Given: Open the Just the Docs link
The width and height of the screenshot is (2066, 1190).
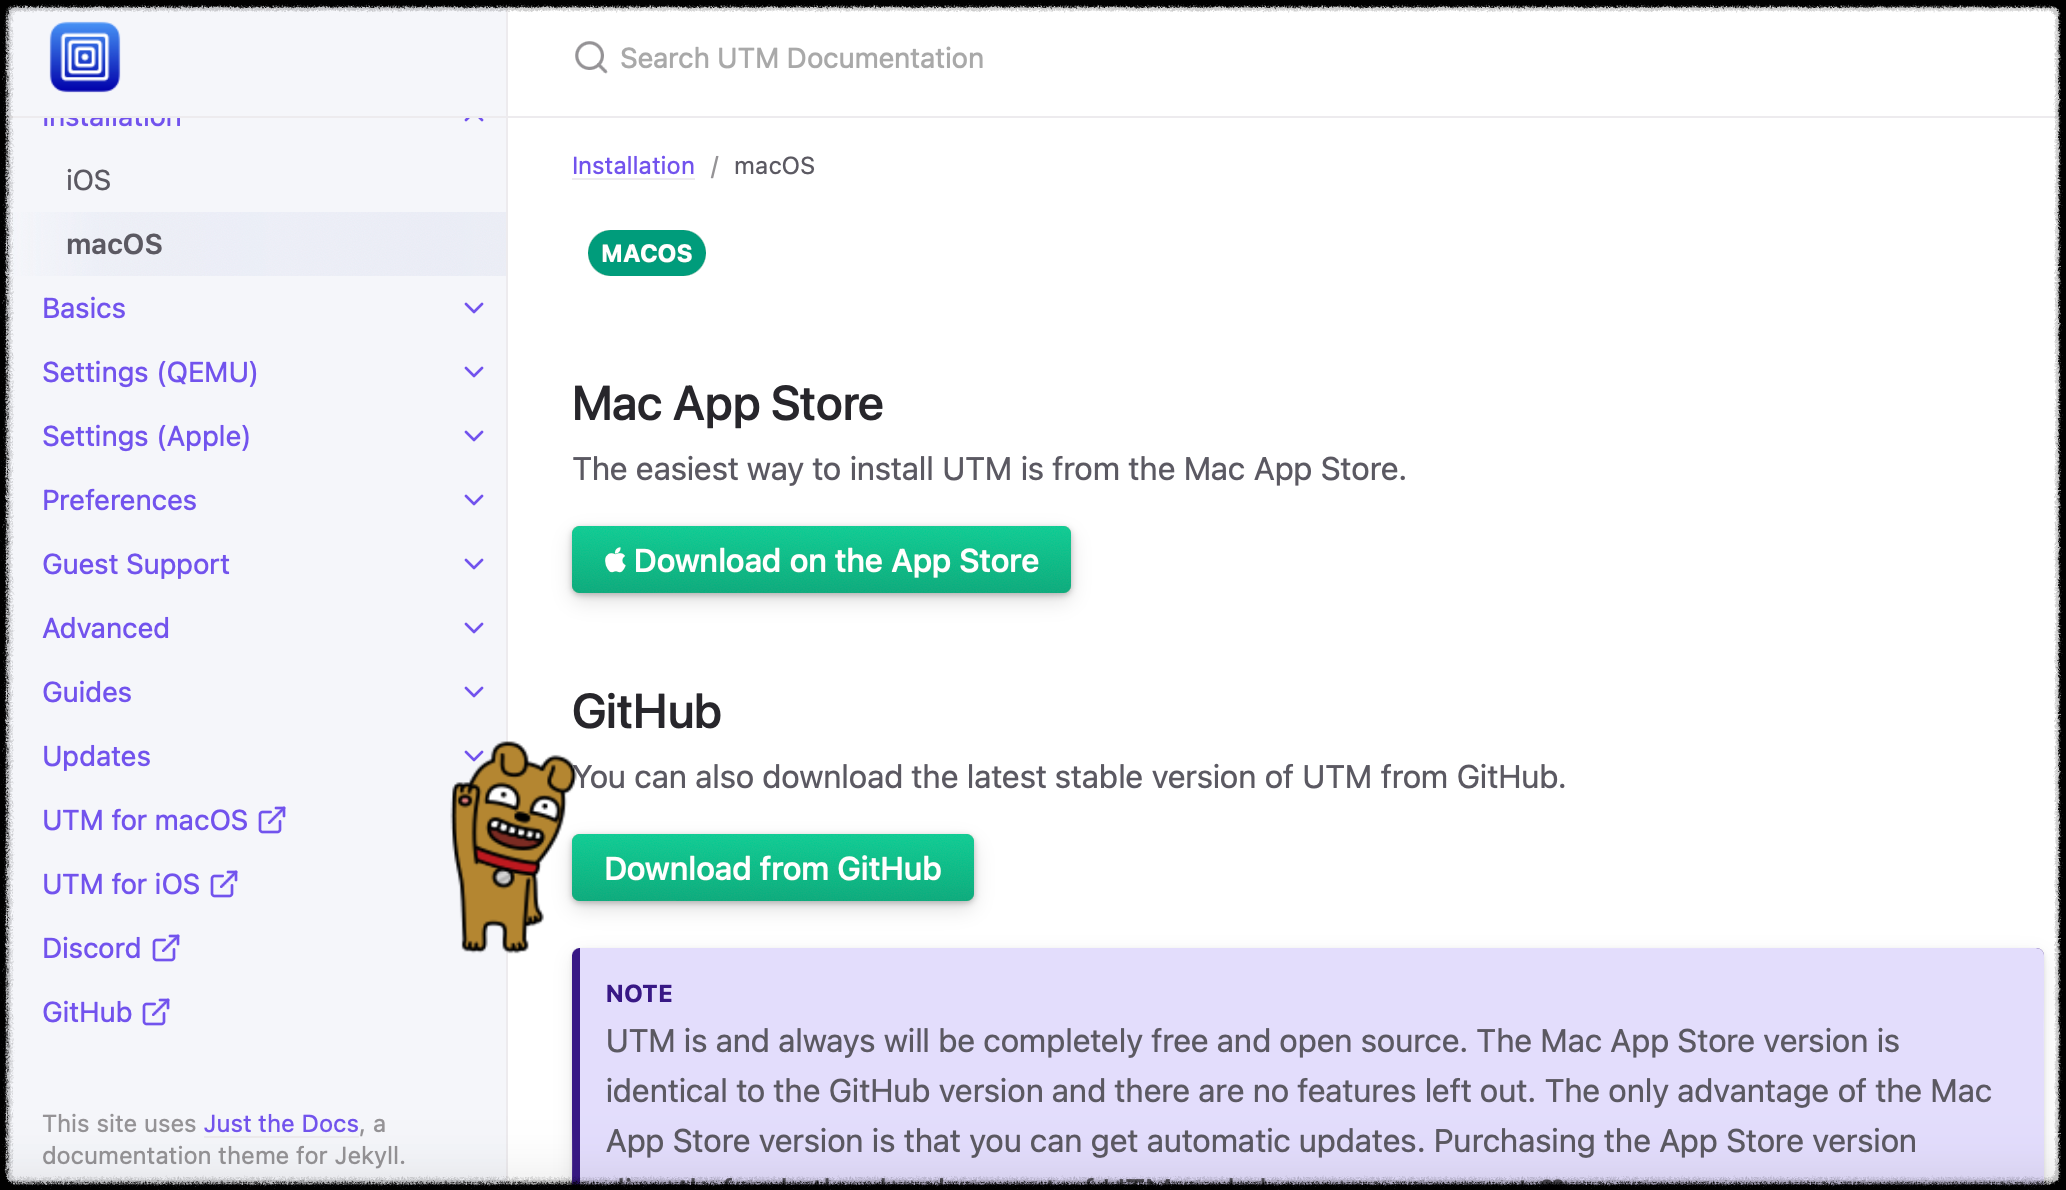Looking at the screenshot, I should (281, 1124).
